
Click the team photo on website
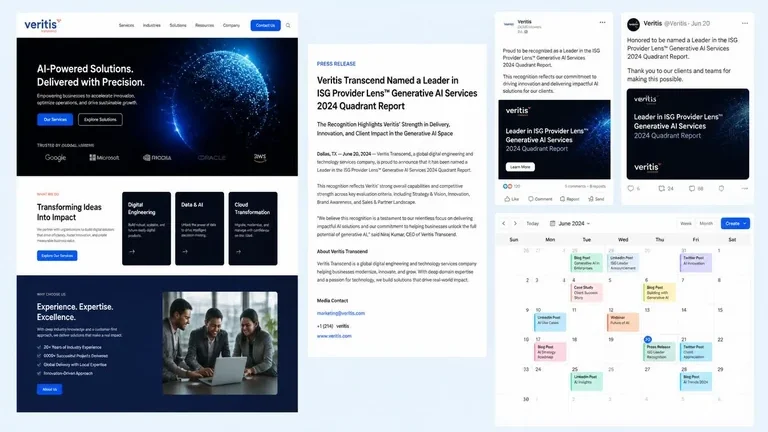click(220, 343)
